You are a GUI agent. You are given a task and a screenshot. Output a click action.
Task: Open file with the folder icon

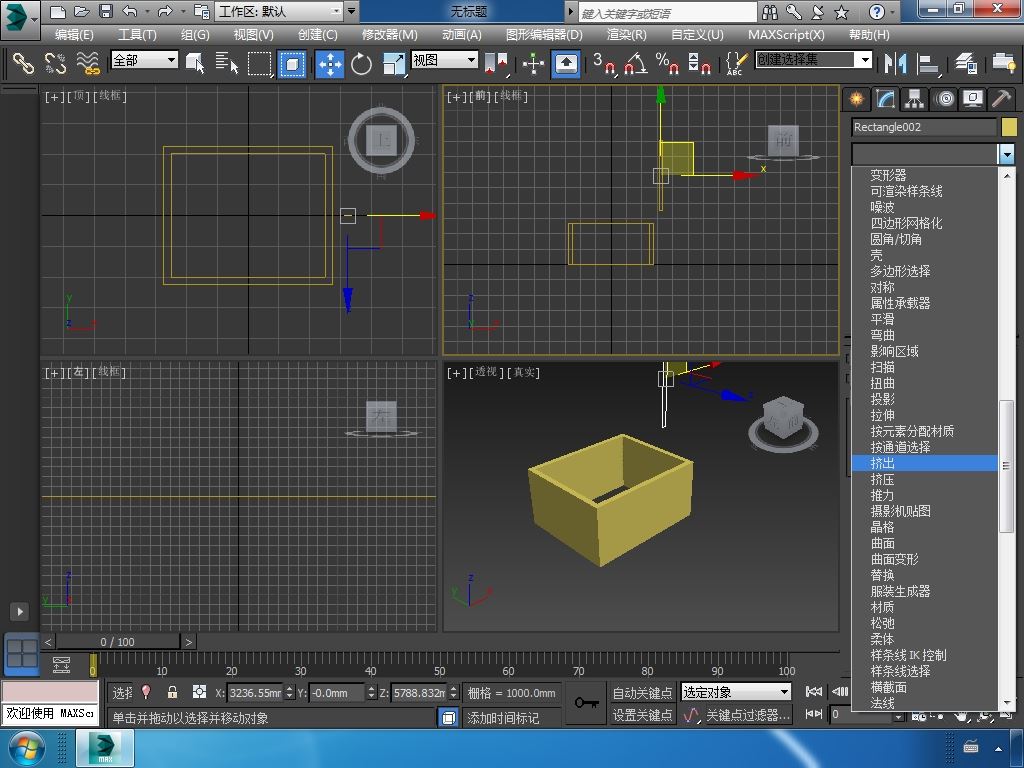tap(82, 12)
